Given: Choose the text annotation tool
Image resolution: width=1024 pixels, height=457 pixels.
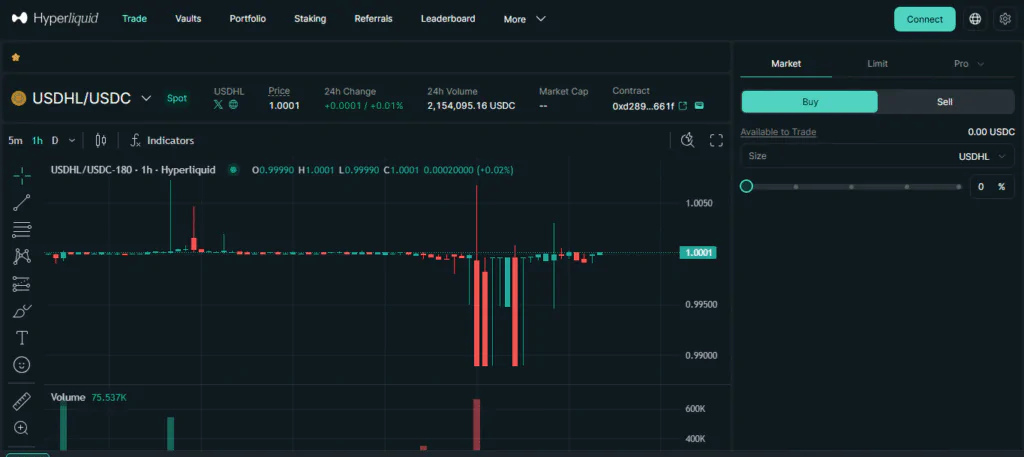Looking at the screenshot, I should click(21, 338).
